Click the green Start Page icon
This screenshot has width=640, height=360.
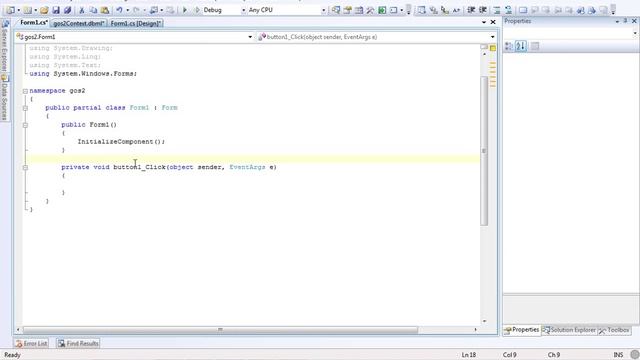click(x=382, y=10)
